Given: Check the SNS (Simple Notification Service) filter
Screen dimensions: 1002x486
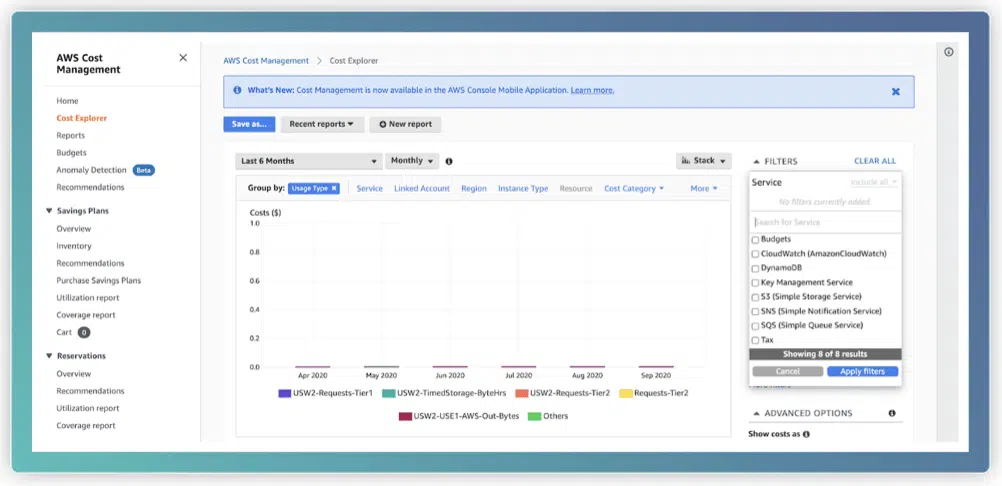Looking at the screenshot, I should pyautogui.click(x=755, y=312).
